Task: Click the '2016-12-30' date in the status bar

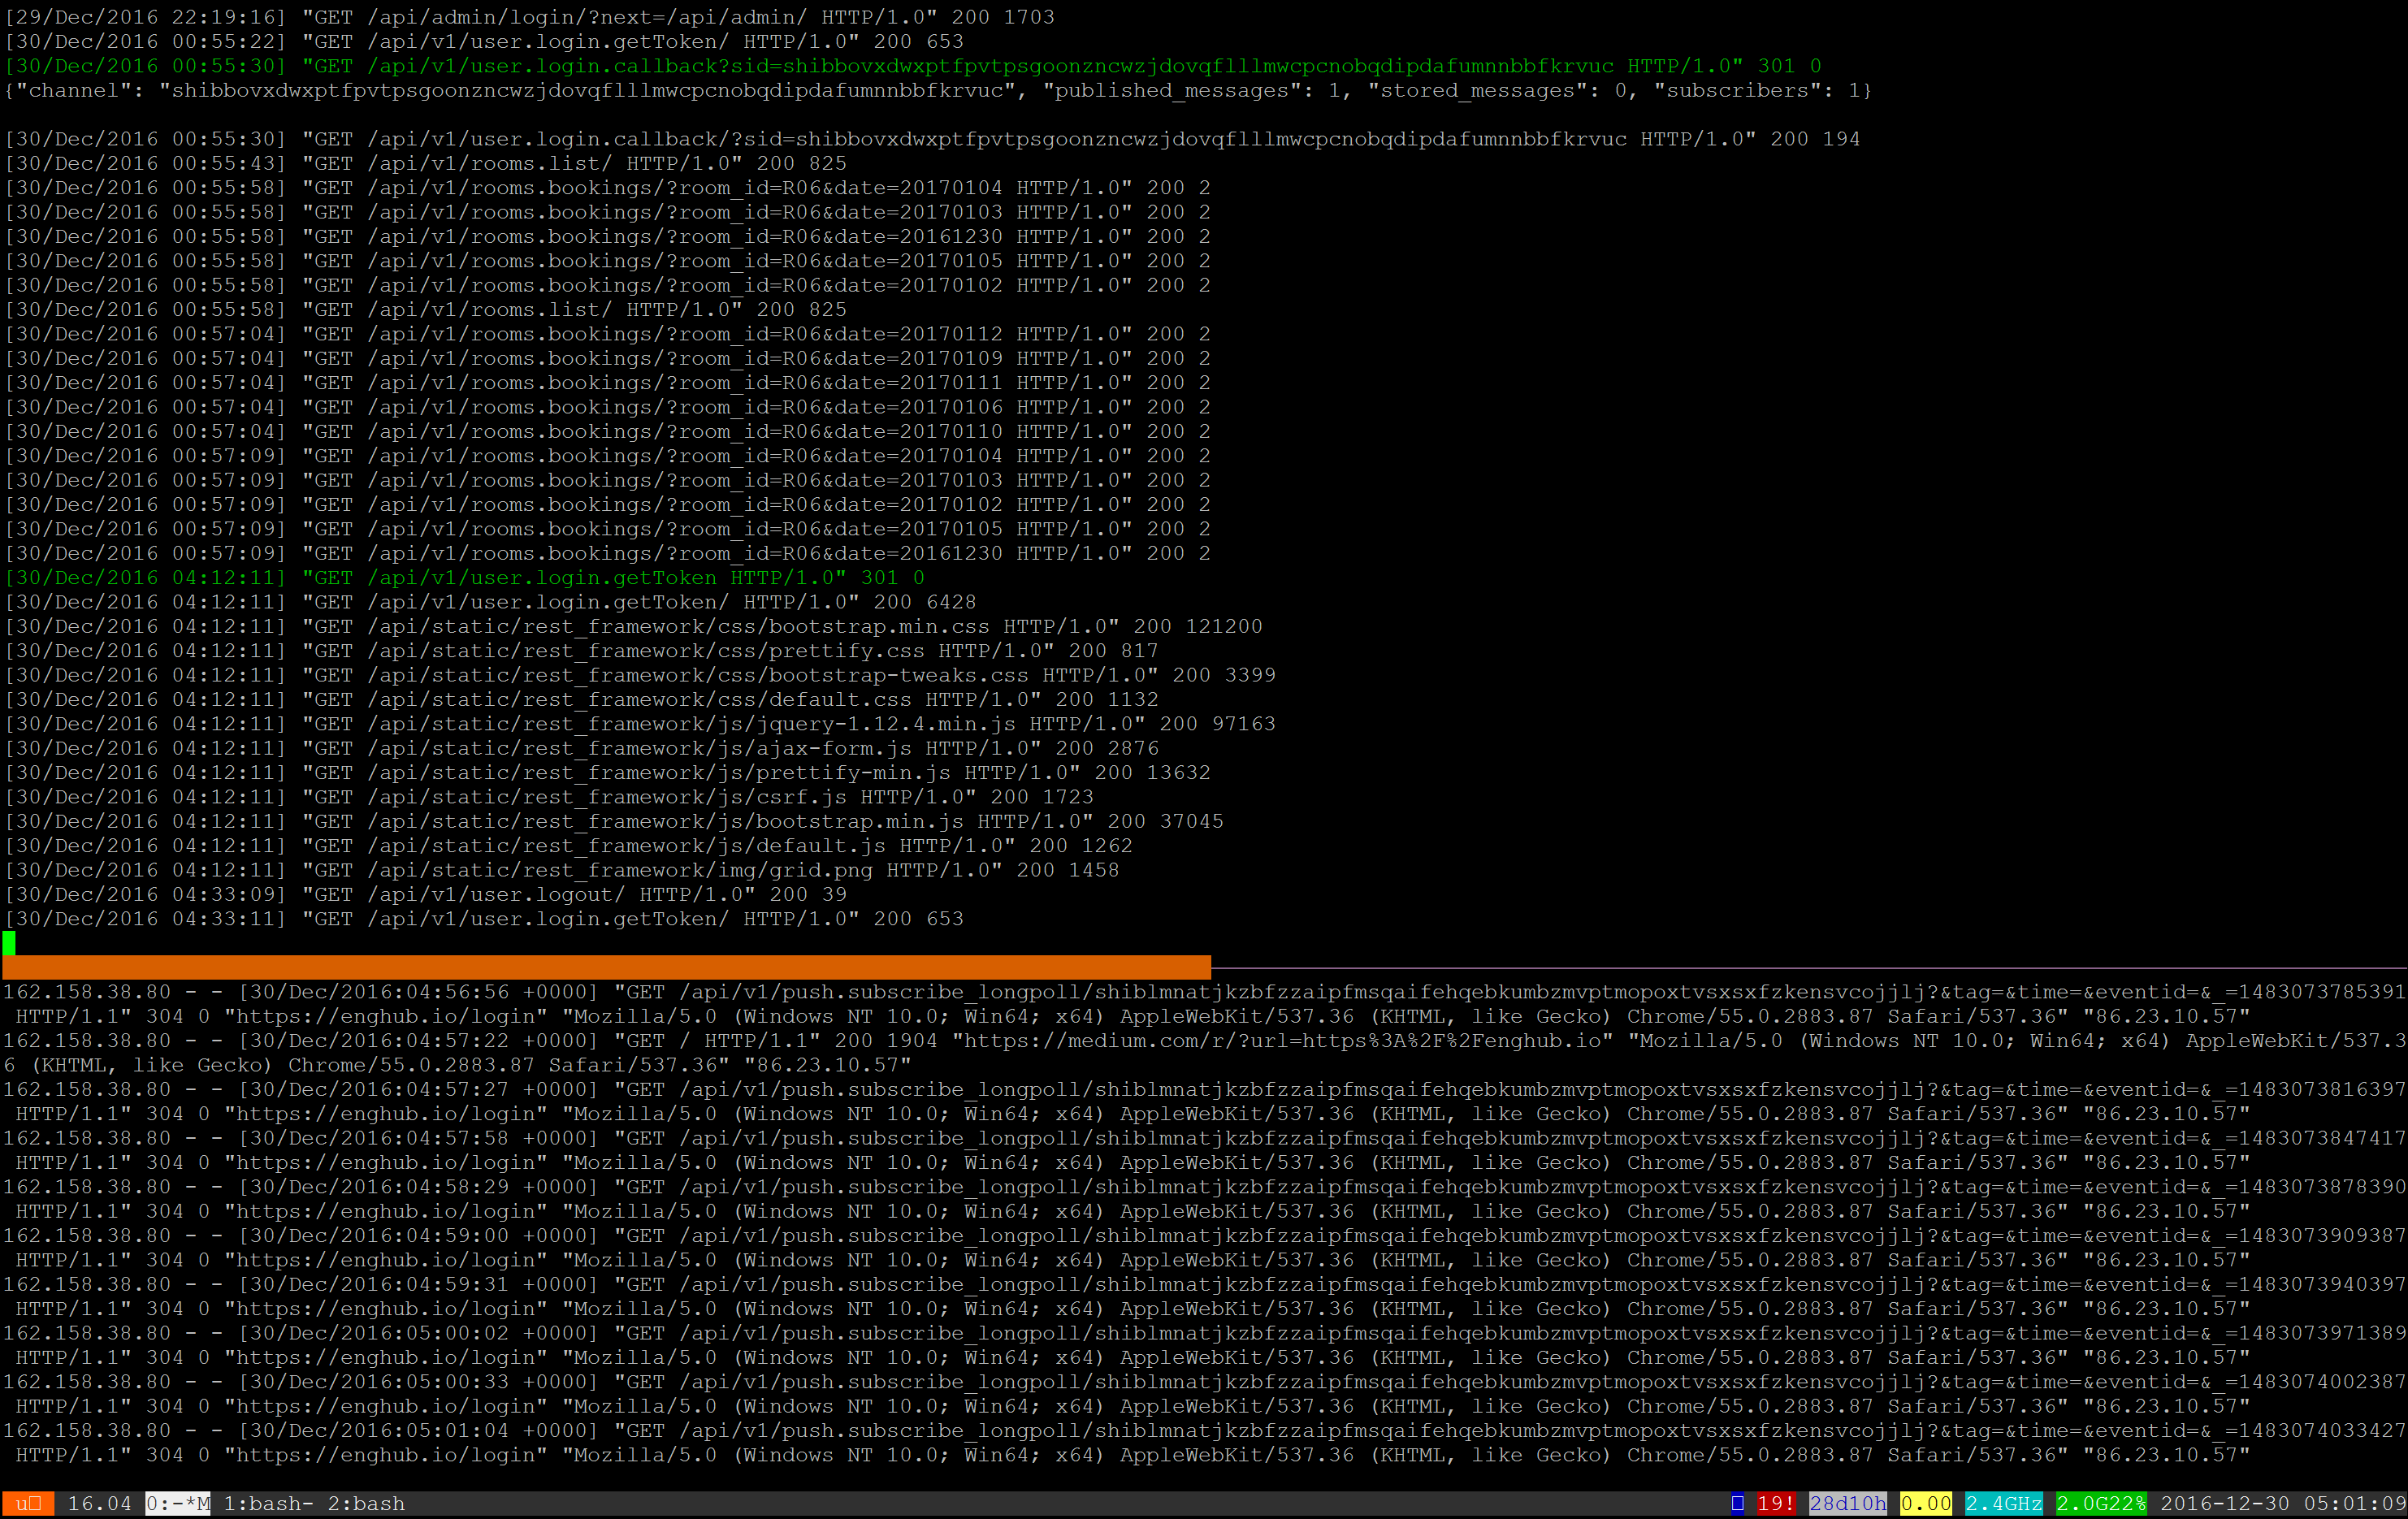Action: pyautogui.click(x=2225, y=1503)
